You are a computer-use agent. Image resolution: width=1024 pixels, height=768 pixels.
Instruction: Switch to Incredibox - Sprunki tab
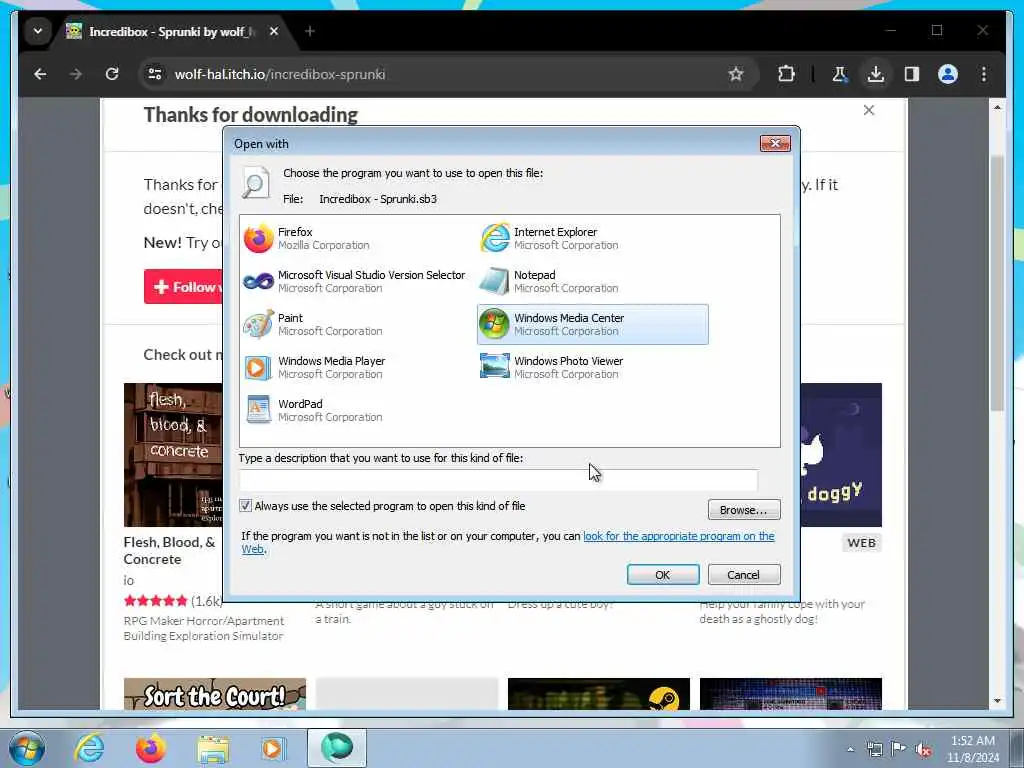point(169,31)
